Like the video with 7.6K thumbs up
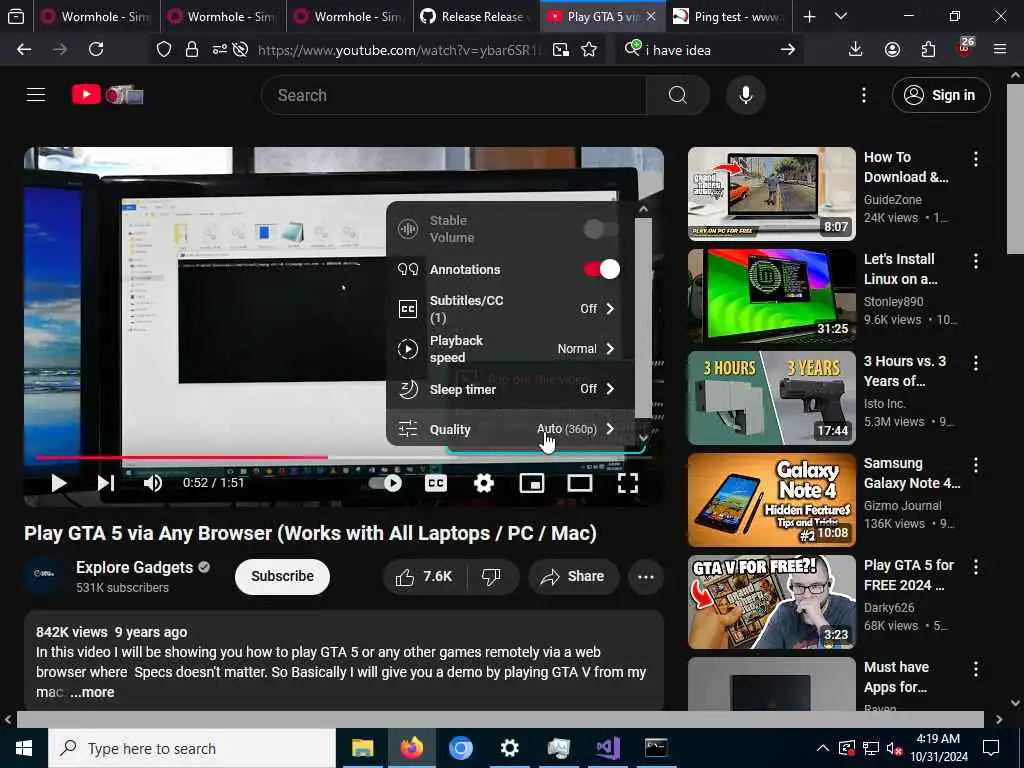Screen dimensions: 1024x768 pos(423,577)
